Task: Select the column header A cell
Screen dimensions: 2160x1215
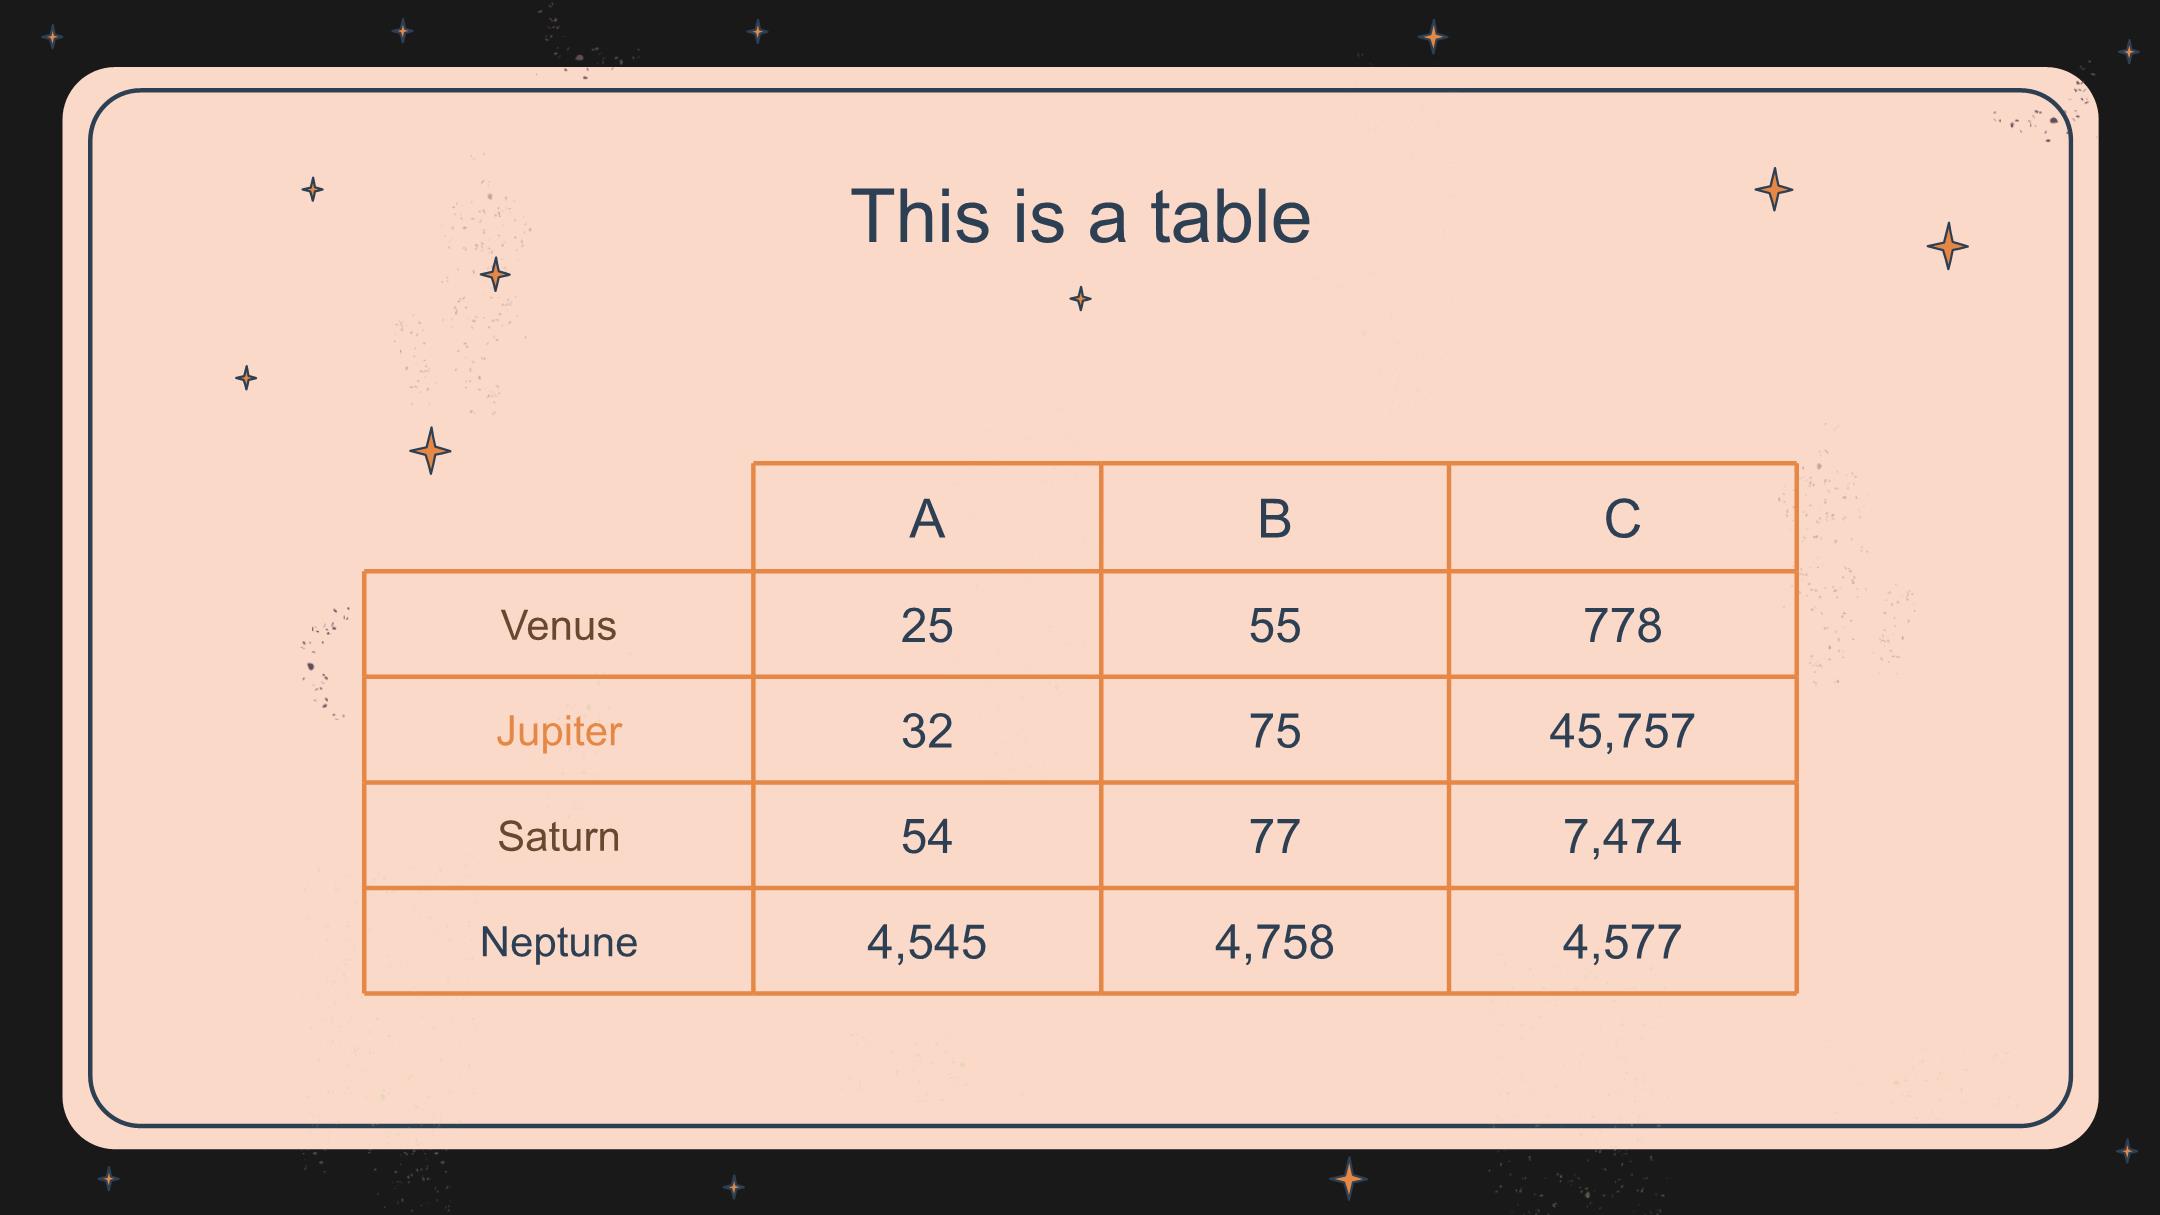Action: pyautogui.click(x=926, y=518)
